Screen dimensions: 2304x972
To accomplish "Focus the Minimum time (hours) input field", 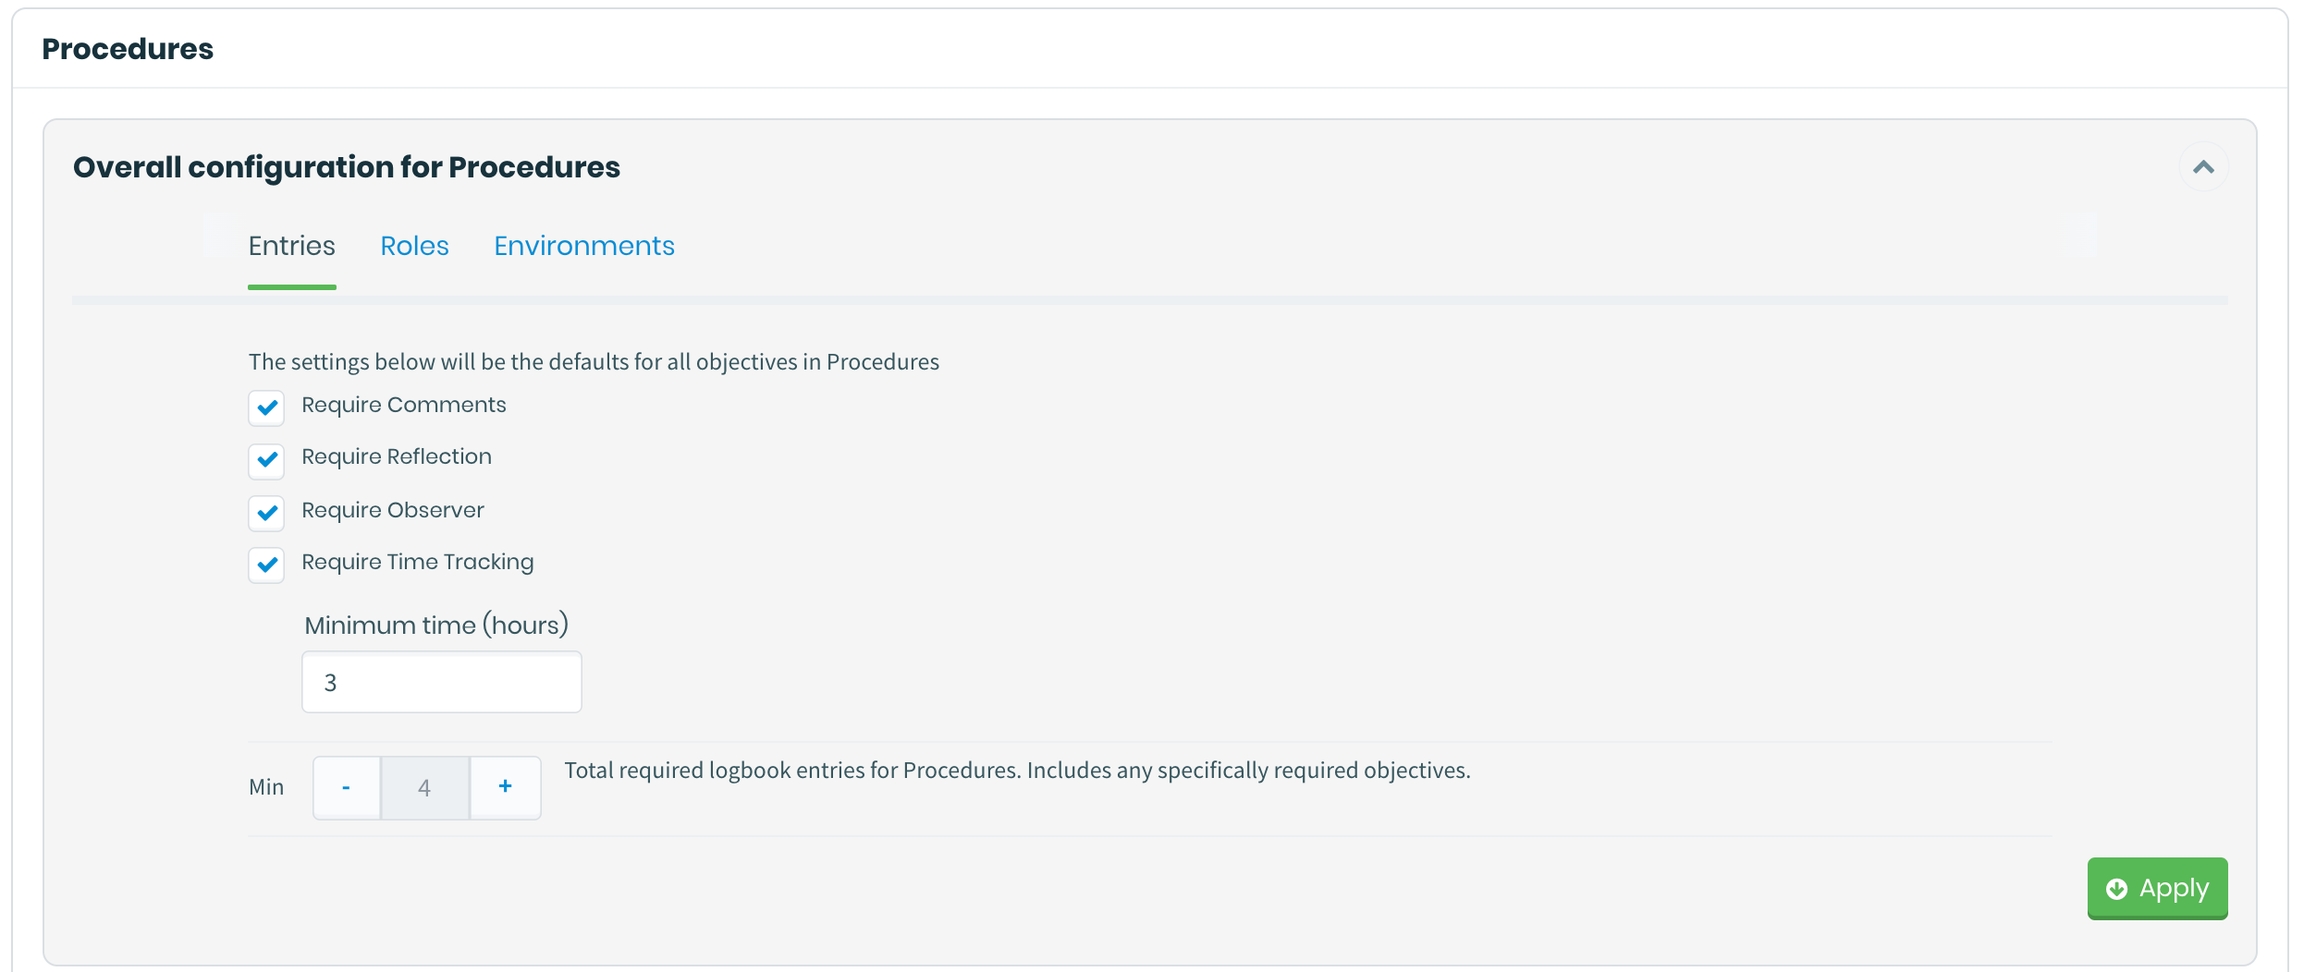I will coord(441,683).
